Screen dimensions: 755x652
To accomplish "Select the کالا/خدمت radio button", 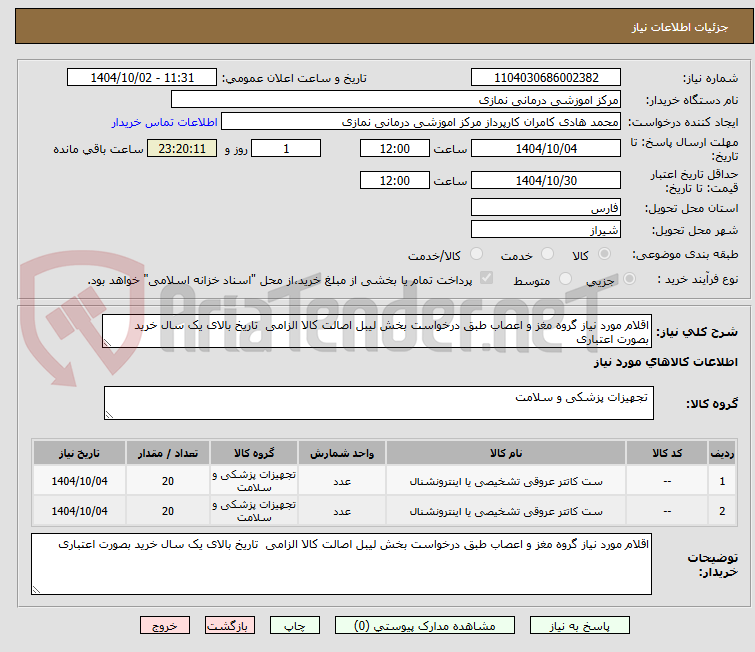I will click(x=476, y=254).
